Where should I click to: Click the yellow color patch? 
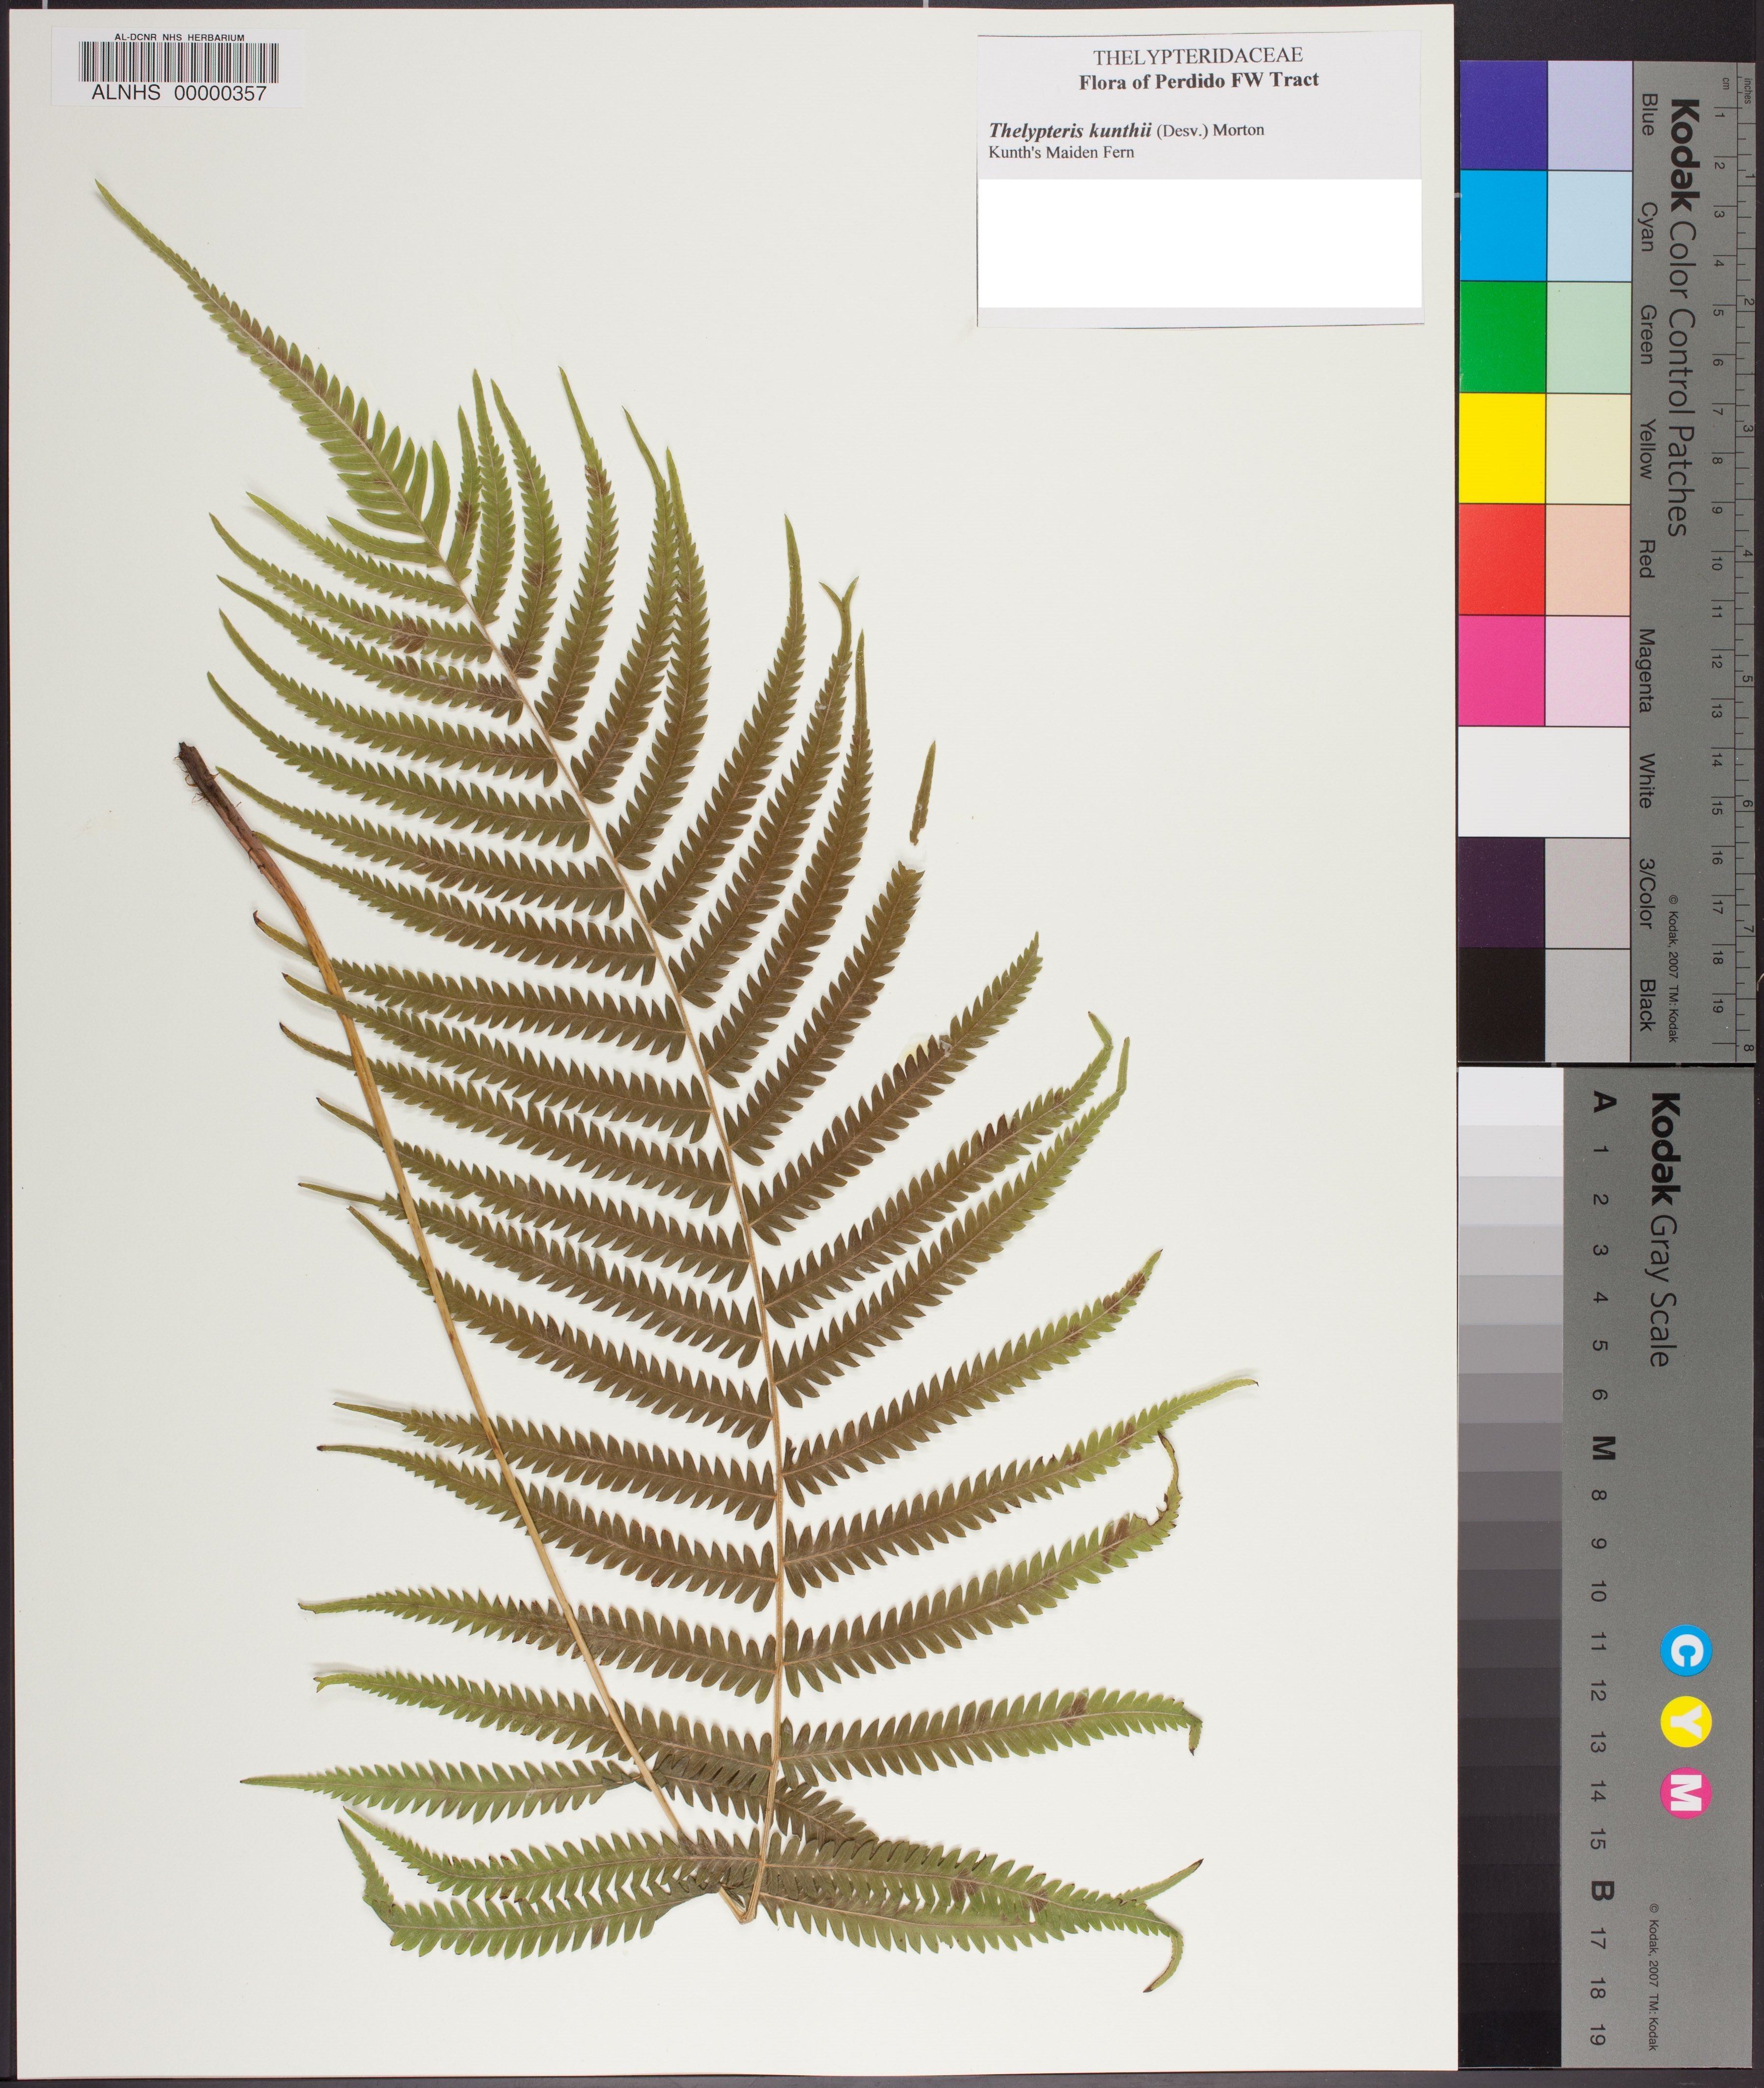pyautogui.click(x=1502, y=447)
